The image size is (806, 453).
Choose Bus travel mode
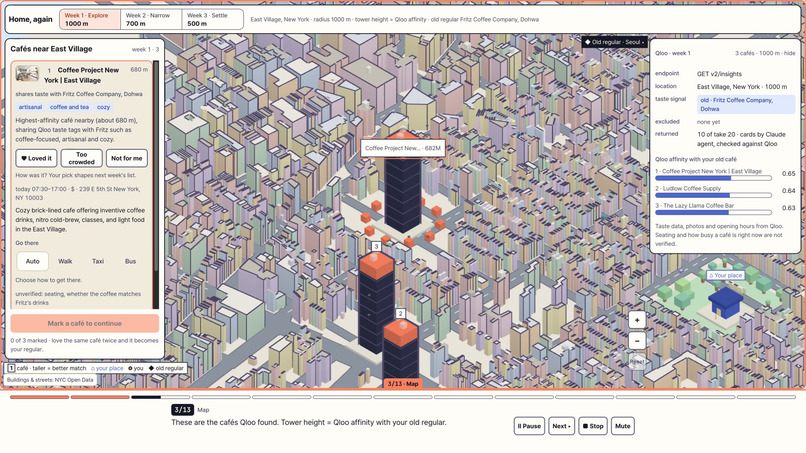point(131,261)
